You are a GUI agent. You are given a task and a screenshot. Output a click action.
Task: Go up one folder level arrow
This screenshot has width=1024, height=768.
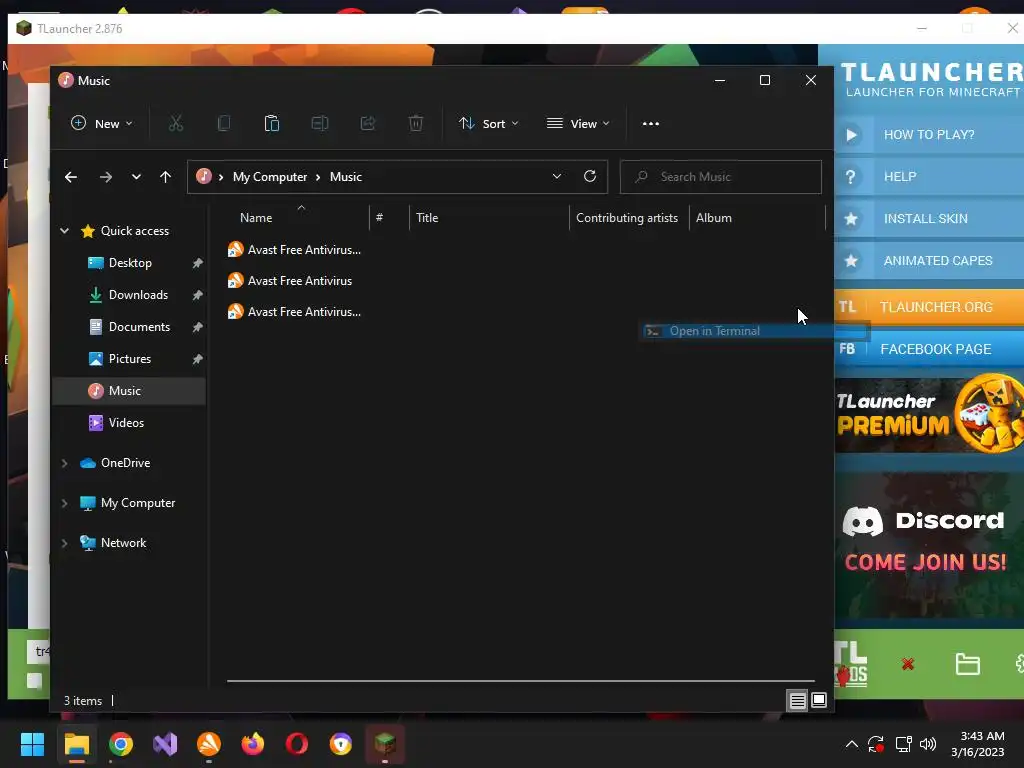[165, 177]
